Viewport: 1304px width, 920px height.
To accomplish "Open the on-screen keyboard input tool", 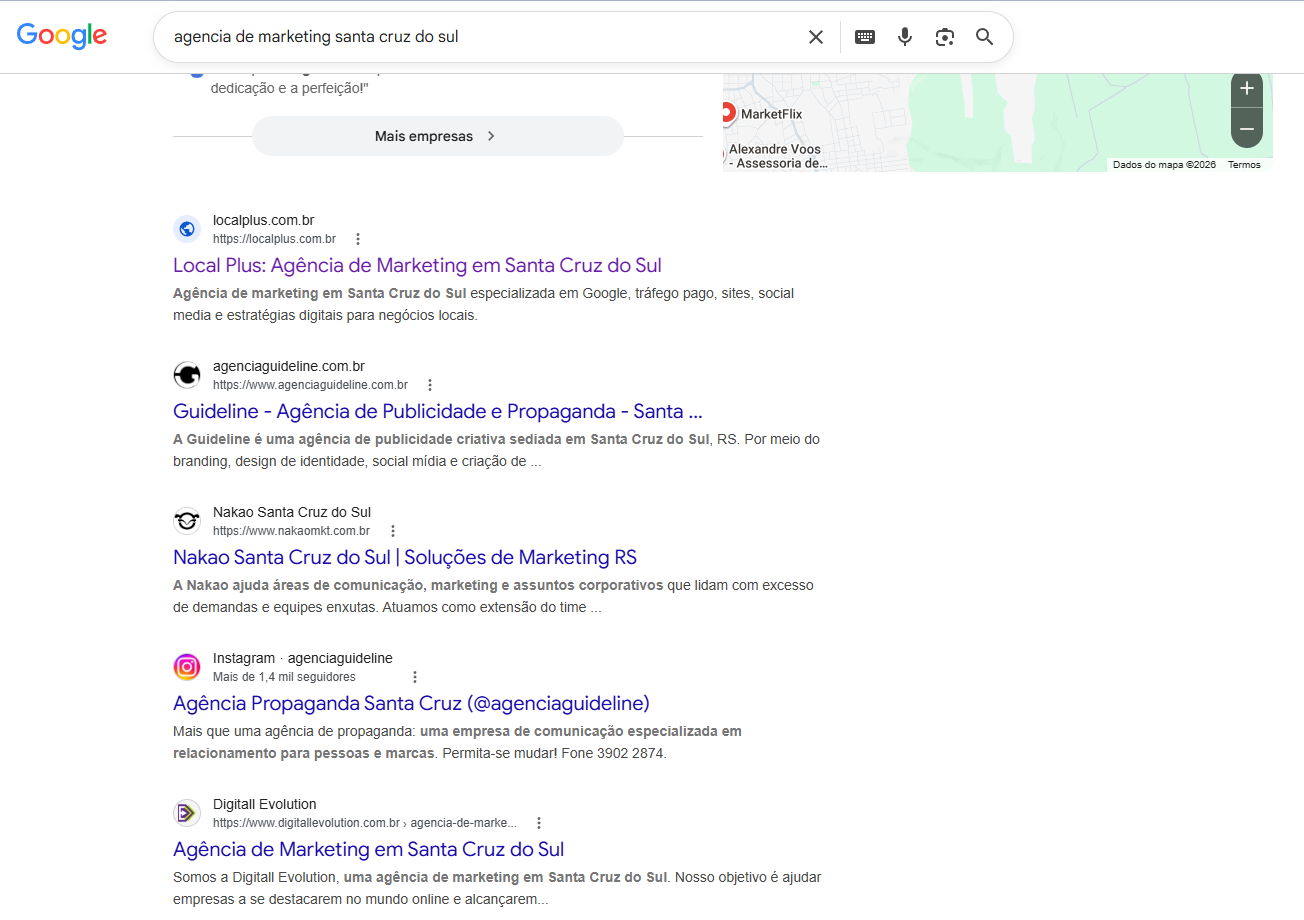I will 865,37.
